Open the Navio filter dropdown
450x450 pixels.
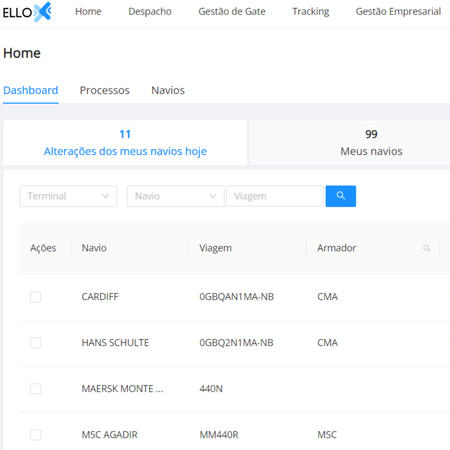(175, 196)
